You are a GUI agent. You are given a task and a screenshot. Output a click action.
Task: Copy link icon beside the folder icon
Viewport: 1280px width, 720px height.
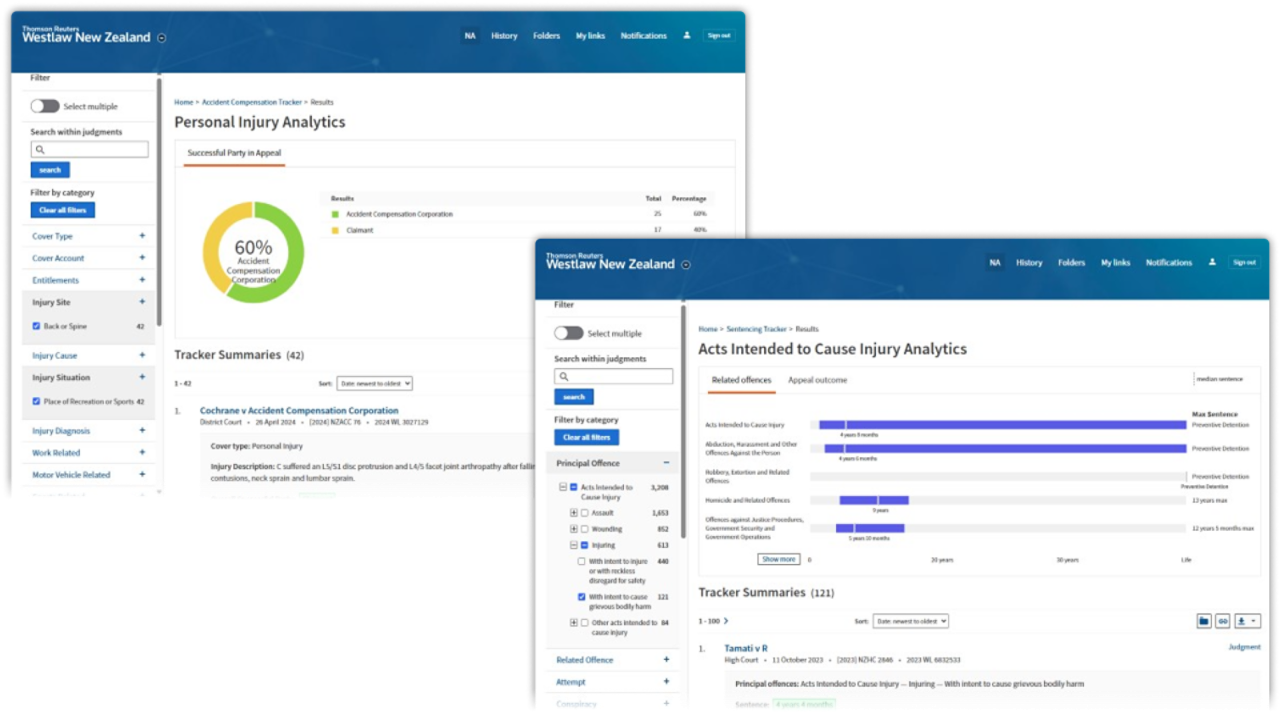[x=1222, y=621]
